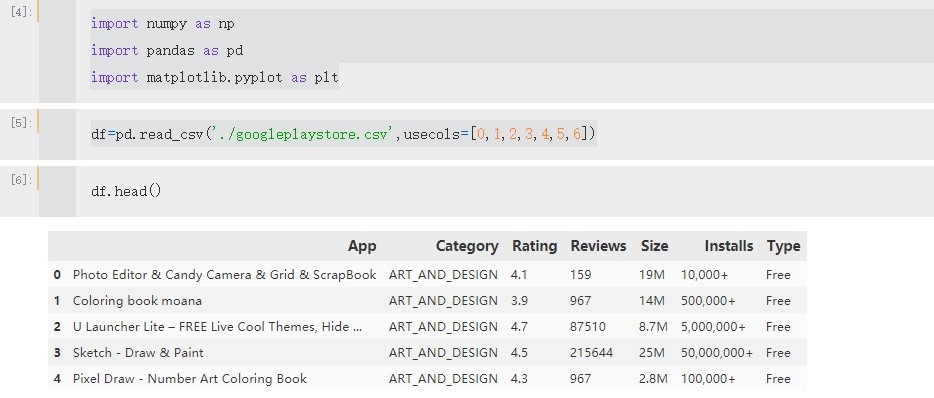
Task: Click rating value 4.1
Action: [x=519, y=275]
